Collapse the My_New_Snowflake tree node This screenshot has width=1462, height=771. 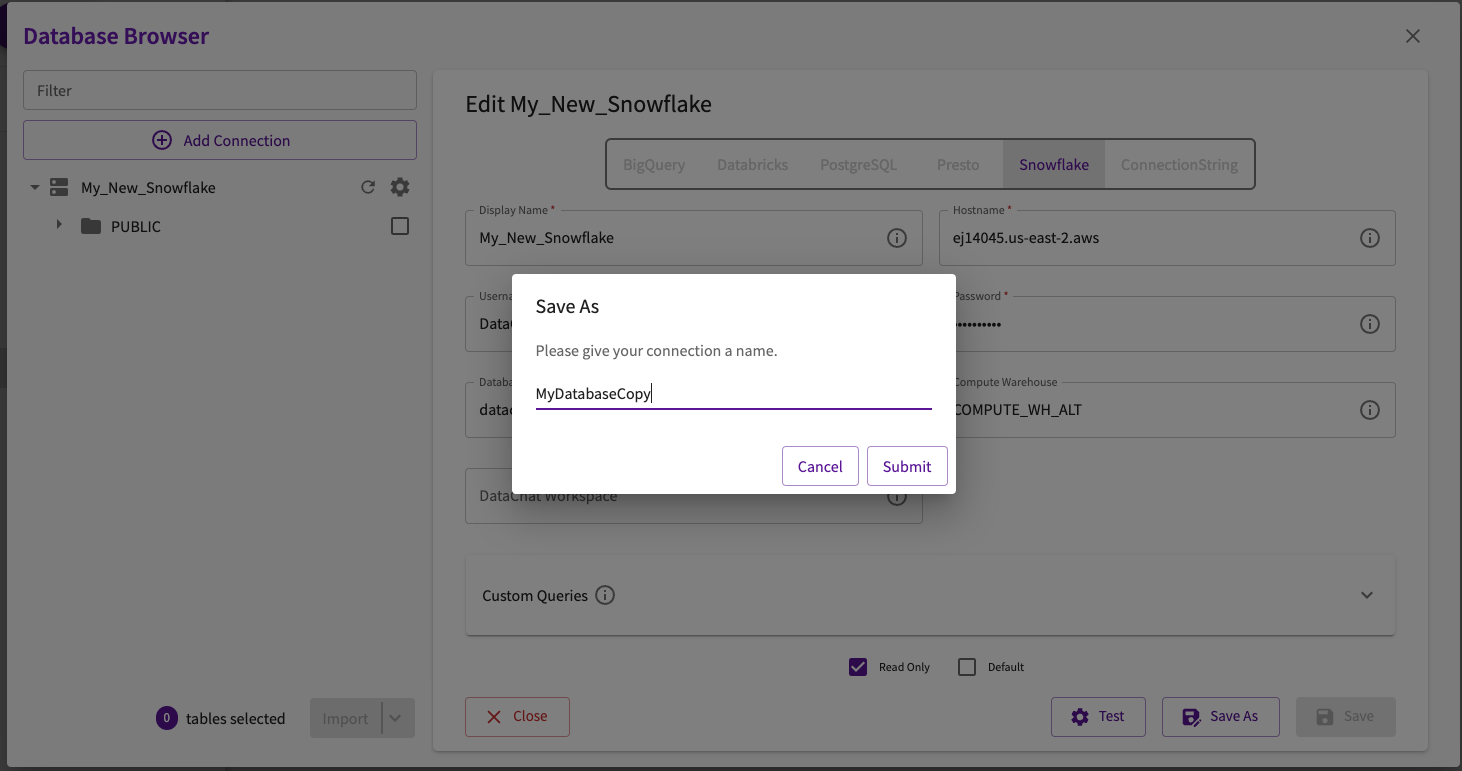click(x=35, y=187)
